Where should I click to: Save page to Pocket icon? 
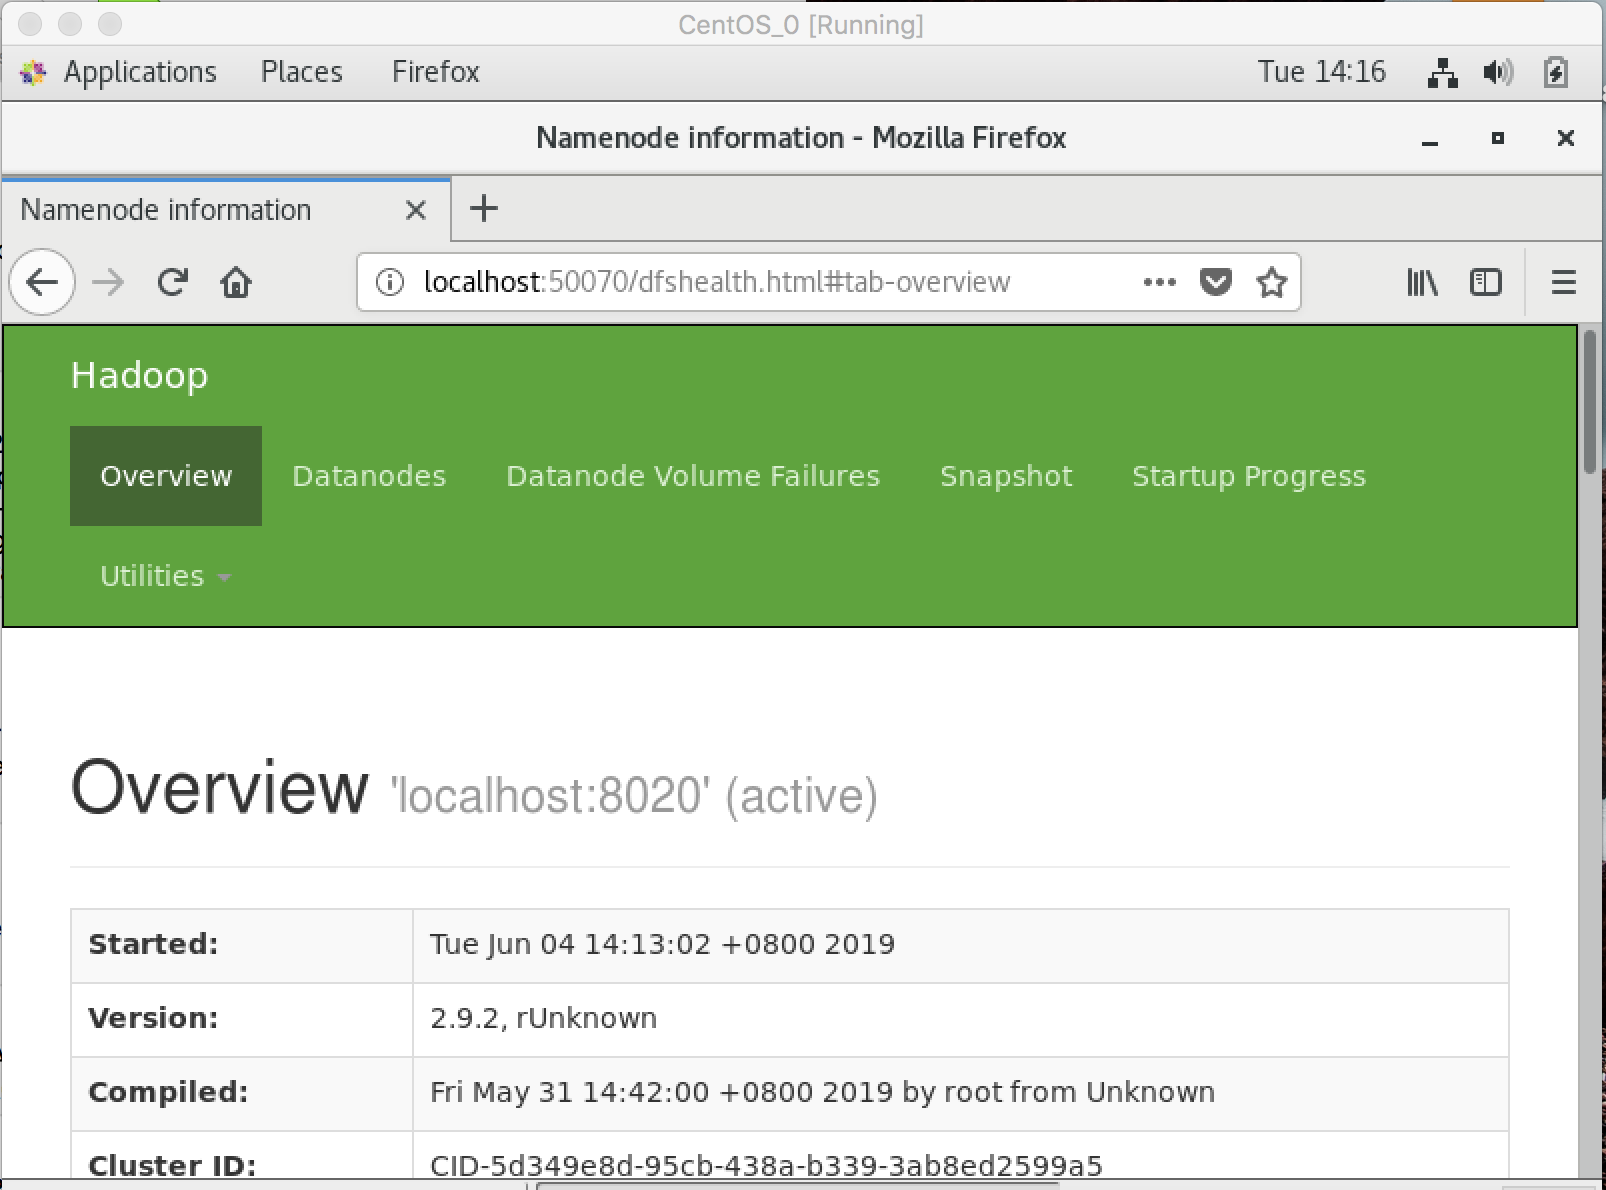click(x=1215, y=283)
